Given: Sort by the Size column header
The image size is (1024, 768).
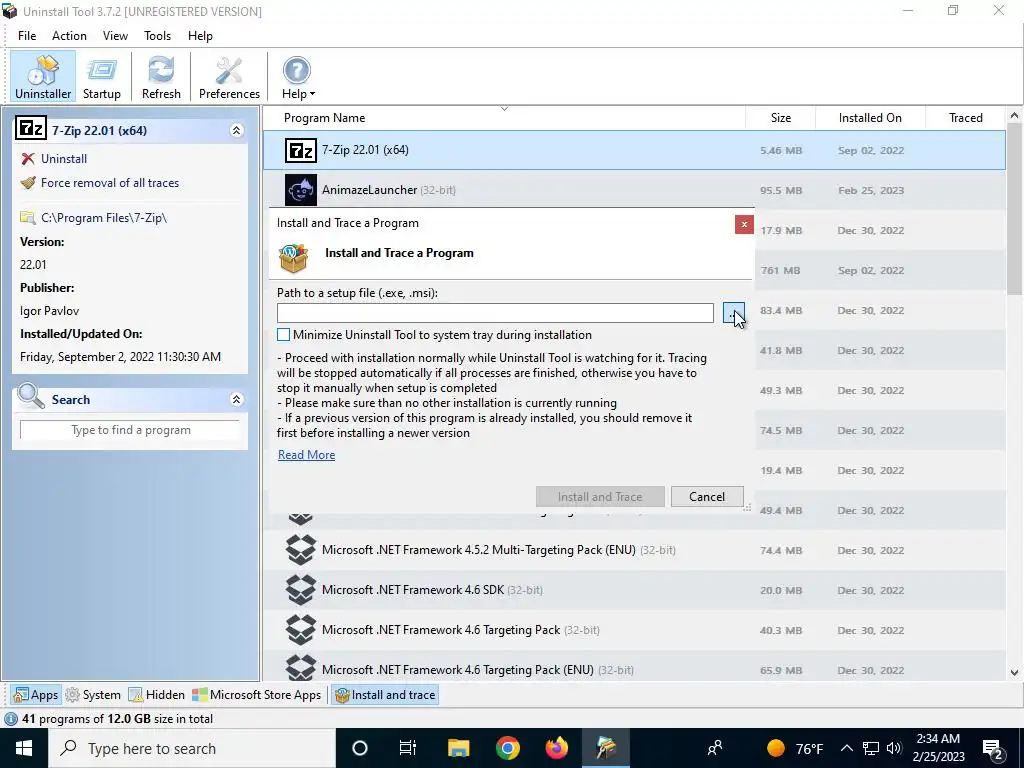Looking at the screenshot, I should coord(780,118).
